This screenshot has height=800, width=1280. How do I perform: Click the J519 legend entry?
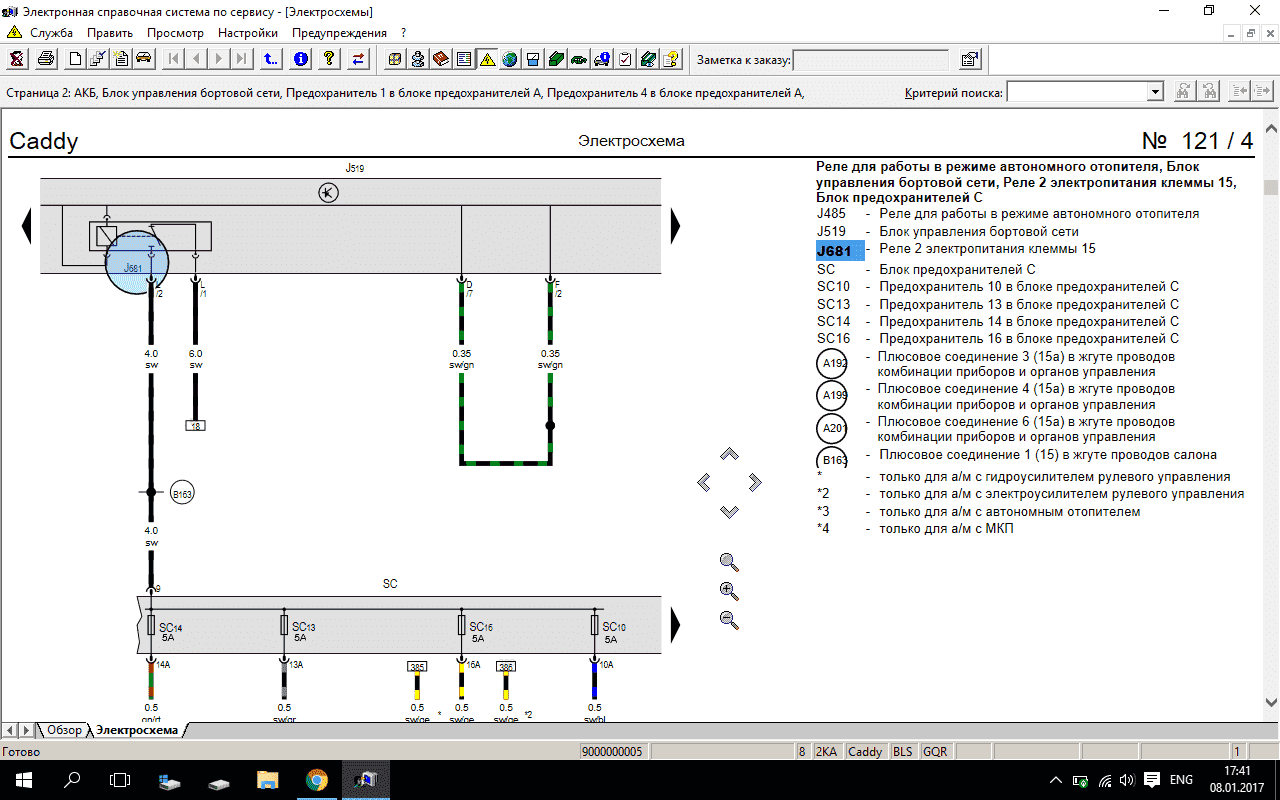947,231
